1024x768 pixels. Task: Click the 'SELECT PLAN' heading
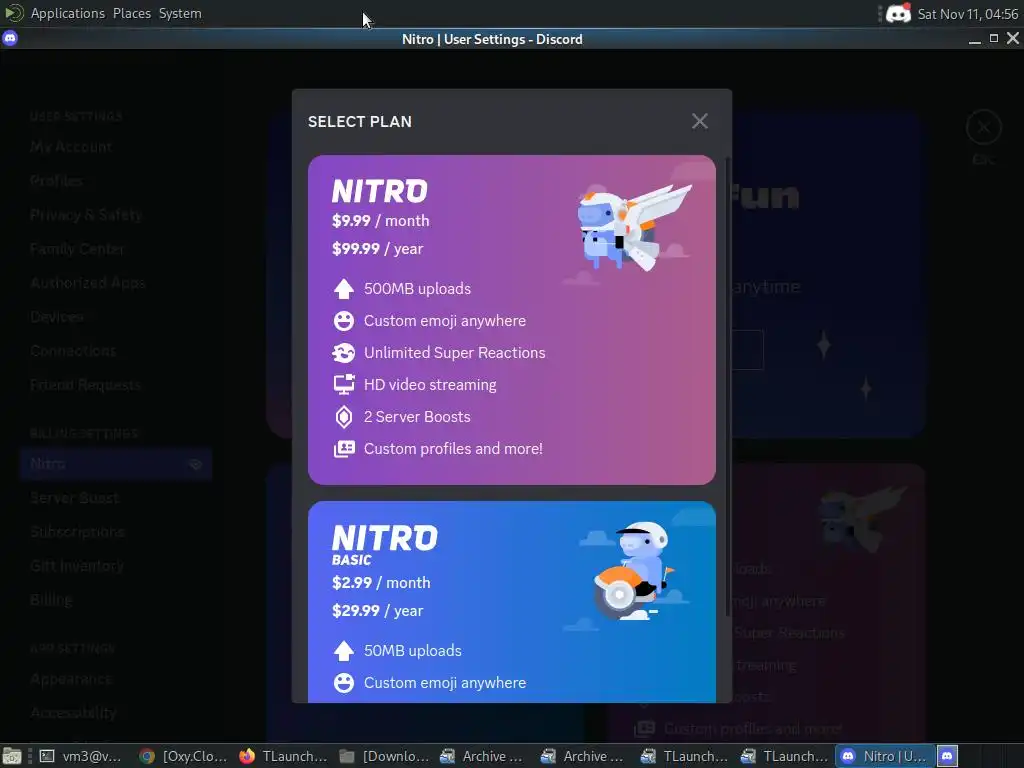(360, 121)
